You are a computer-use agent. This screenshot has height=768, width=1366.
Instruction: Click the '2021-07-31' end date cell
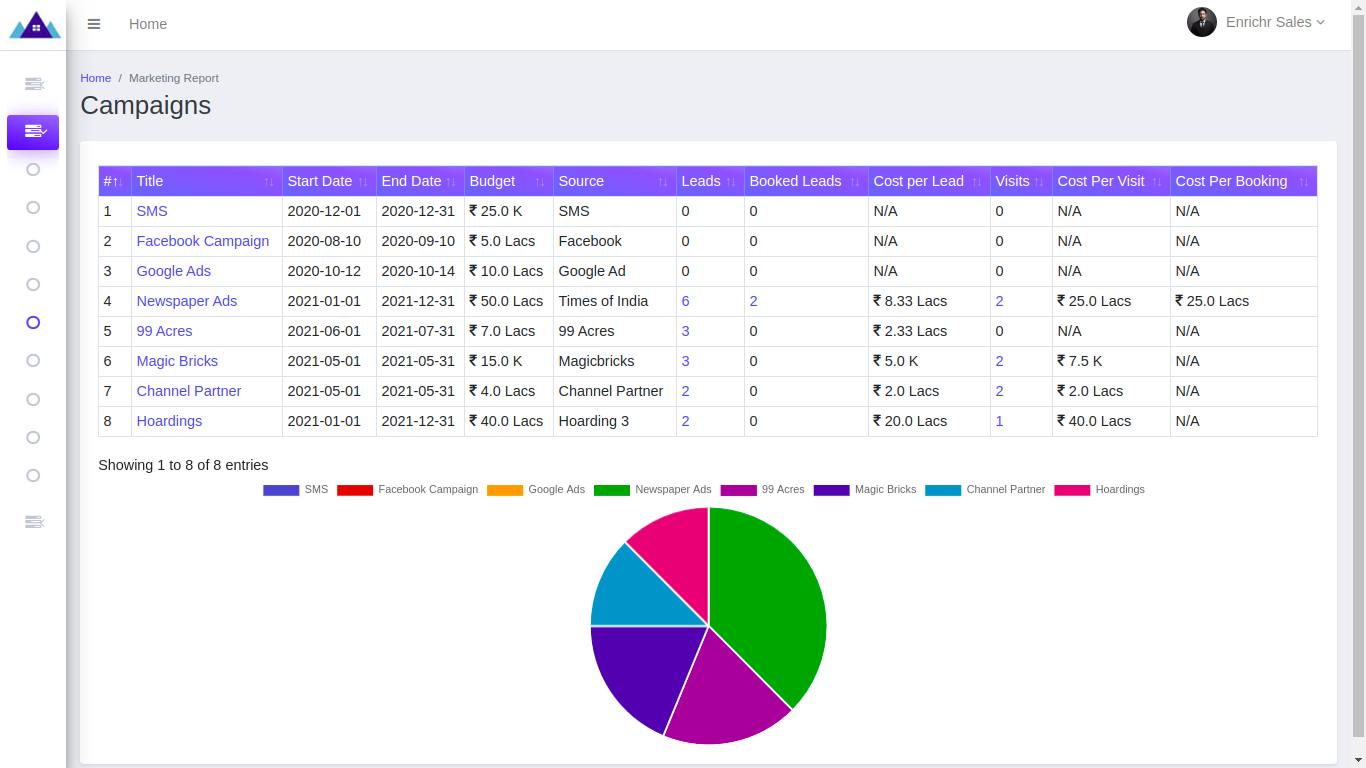click(418, 331)
